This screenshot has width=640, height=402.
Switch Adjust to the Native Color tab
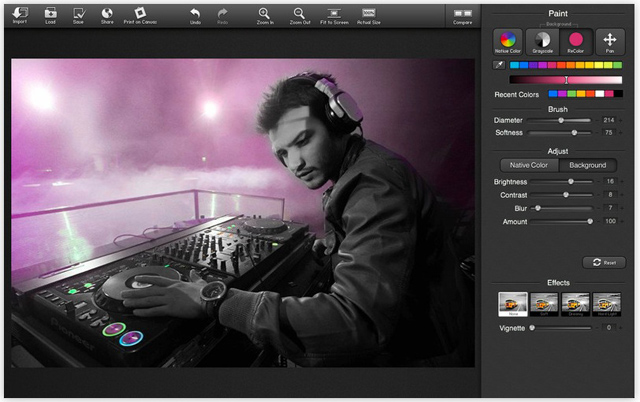[x=529, y=165]
